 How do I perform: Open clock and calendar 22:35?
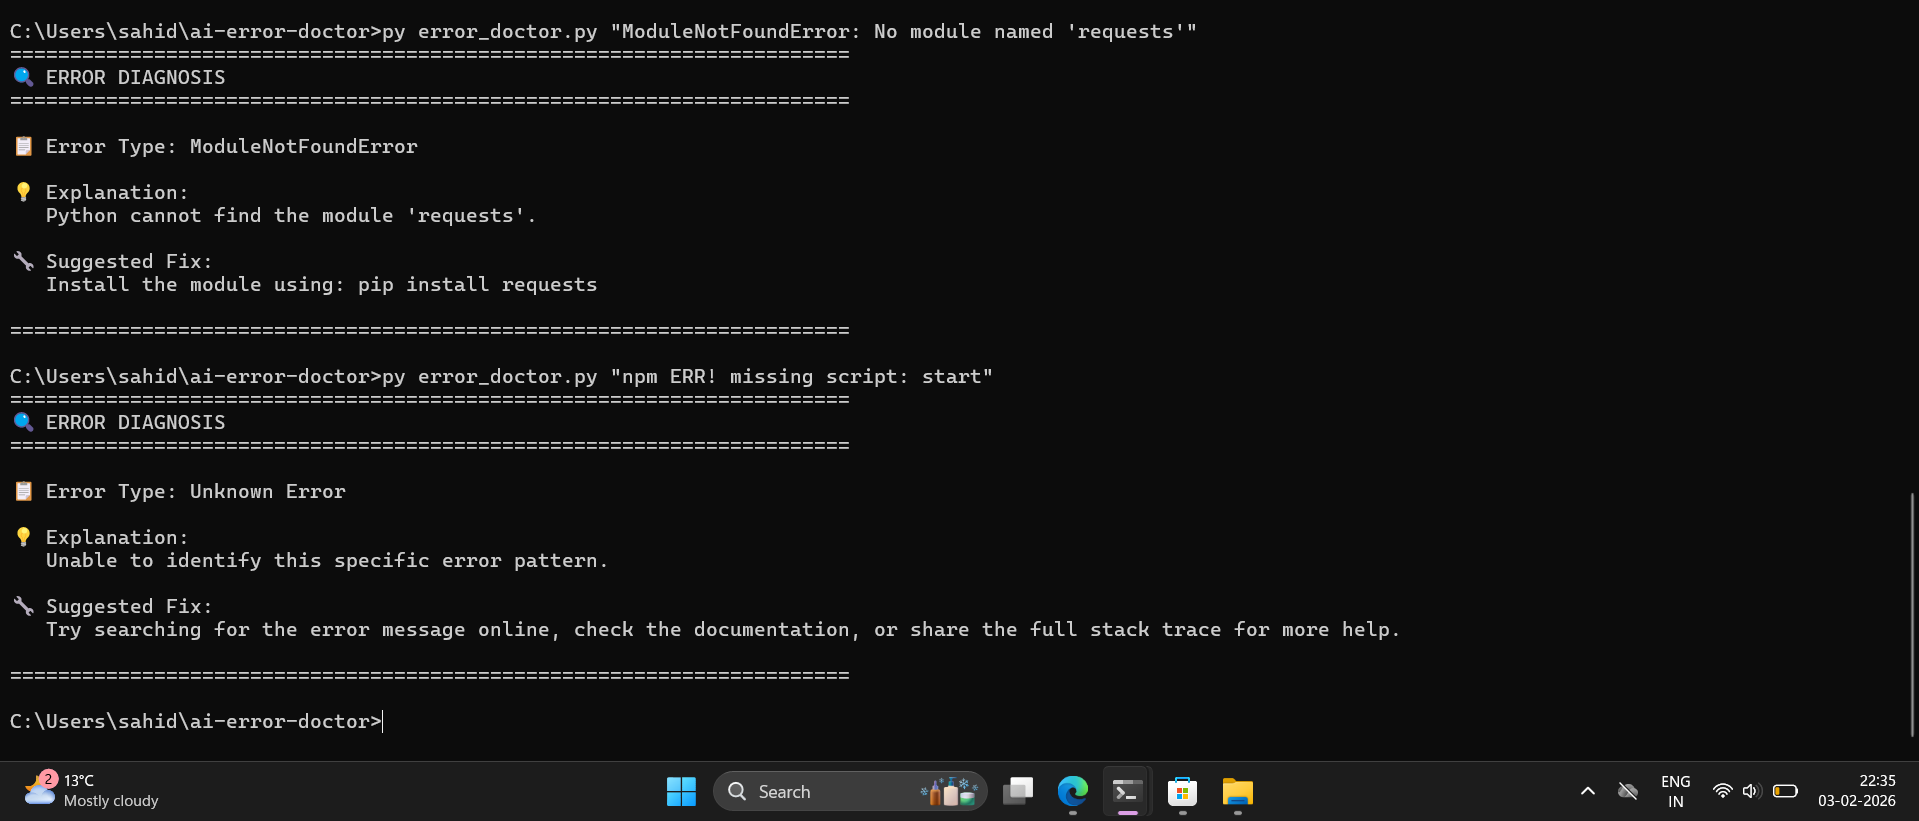tap(1857, 791)
